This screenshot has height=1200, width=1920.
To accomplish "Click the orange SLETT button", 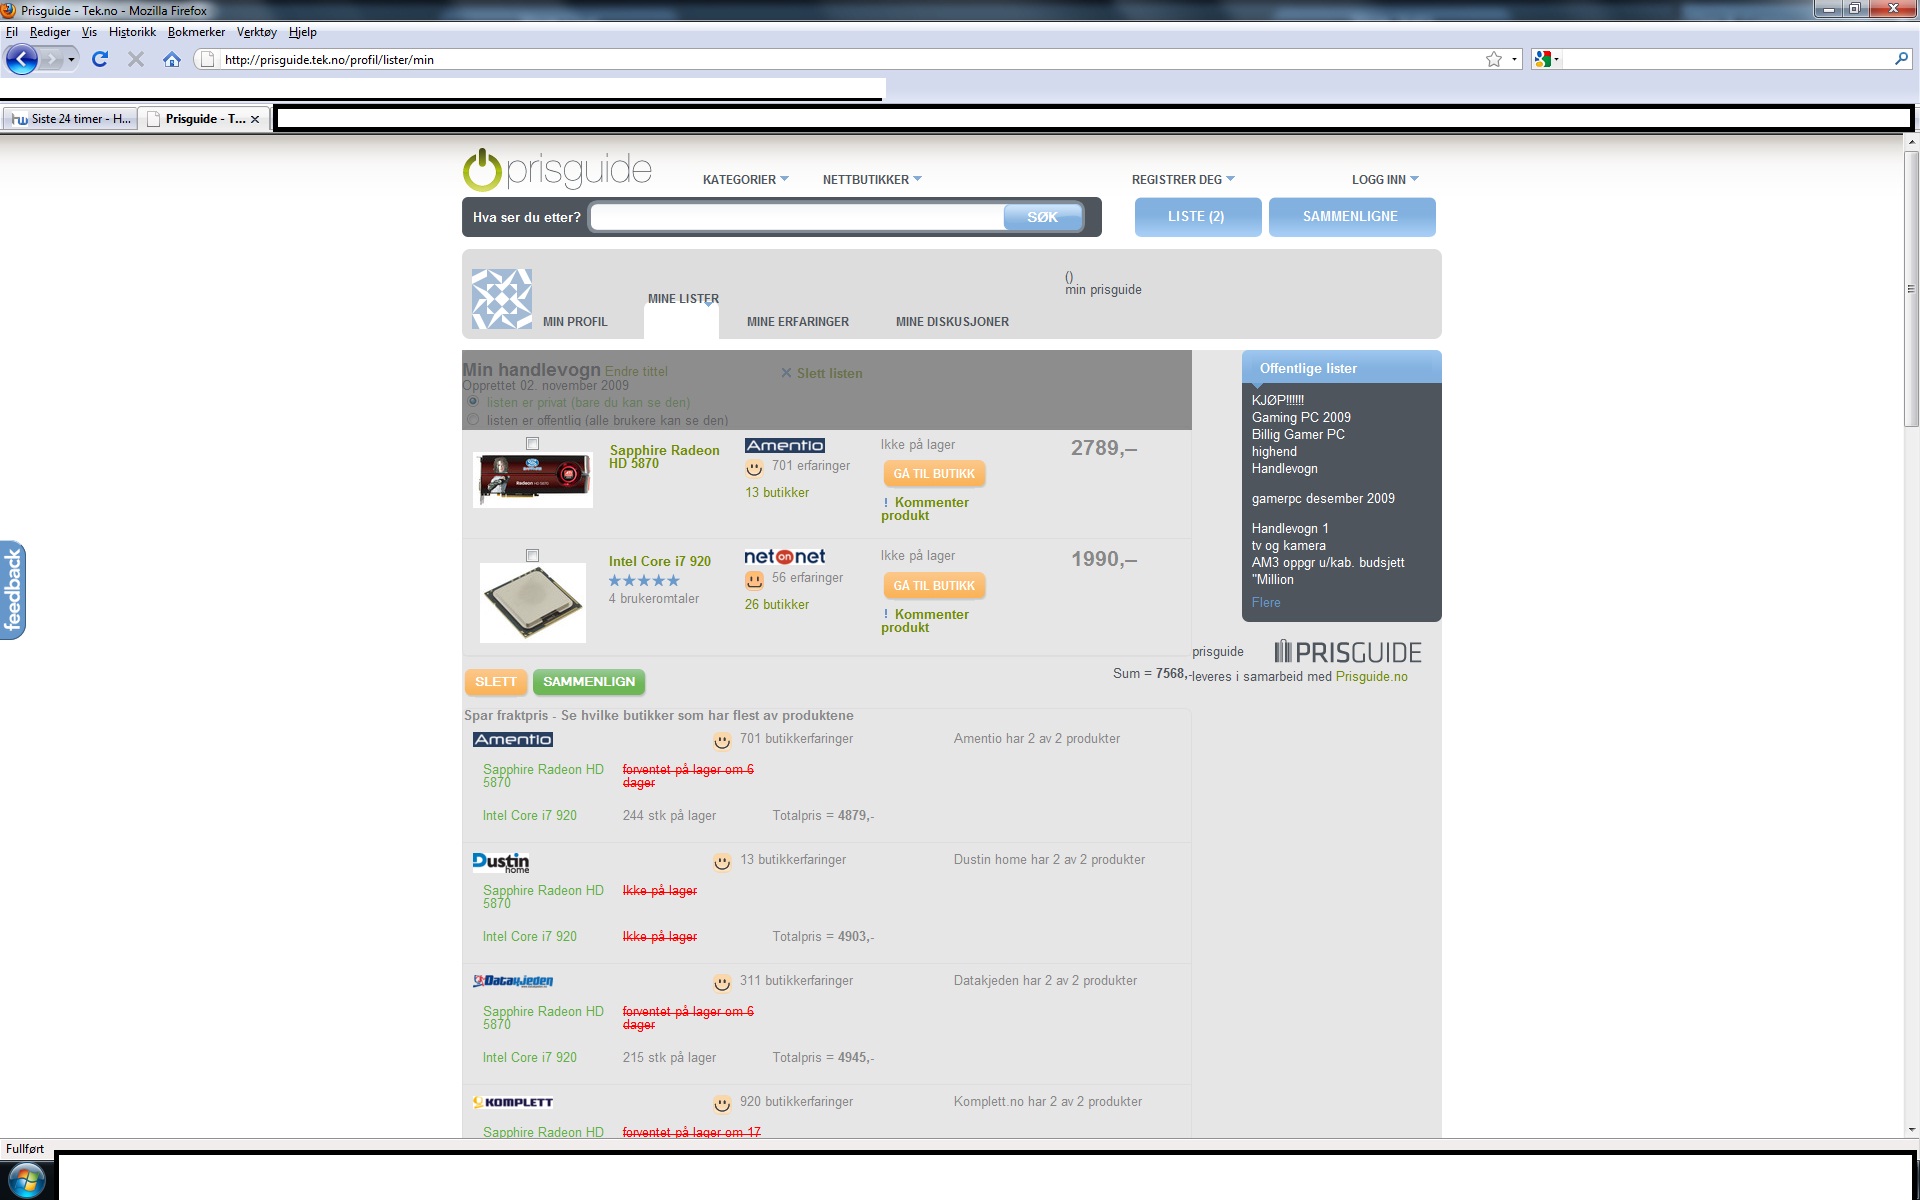I will click(496, 682).
